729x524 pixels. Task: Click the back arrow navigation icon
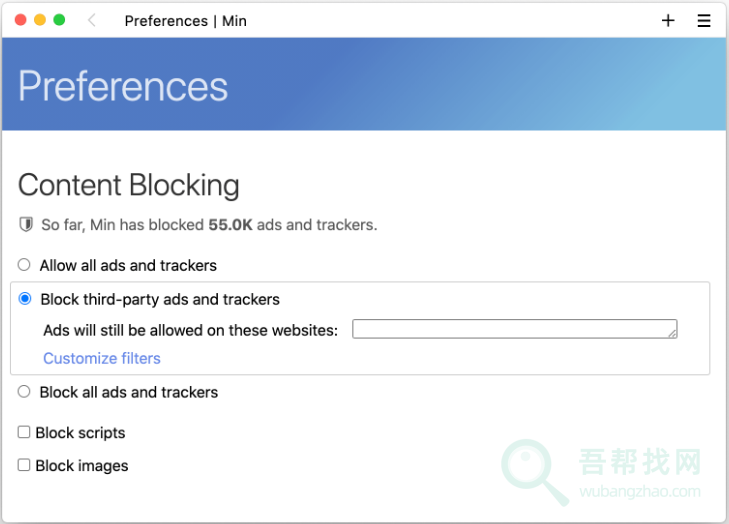tap(92, 20)
